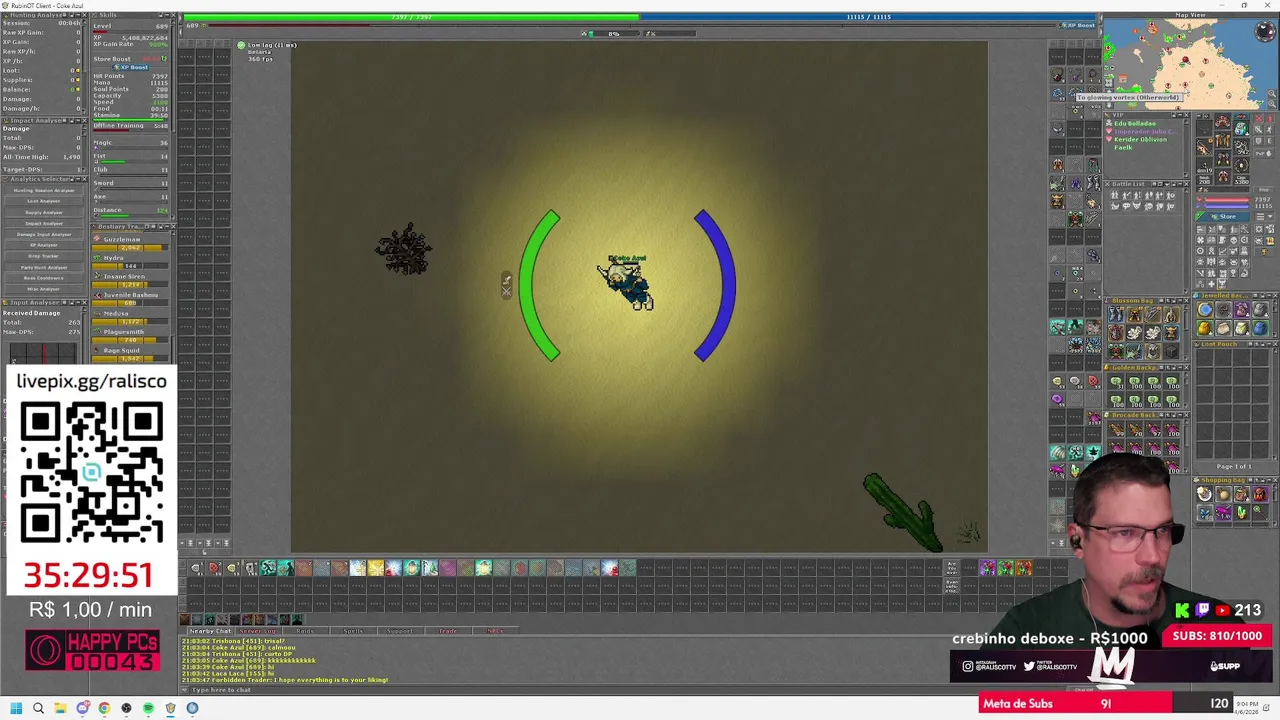Screen dimensions: 1280x720
Task: Open the Misc Analyser
Action: click(44, 289)
